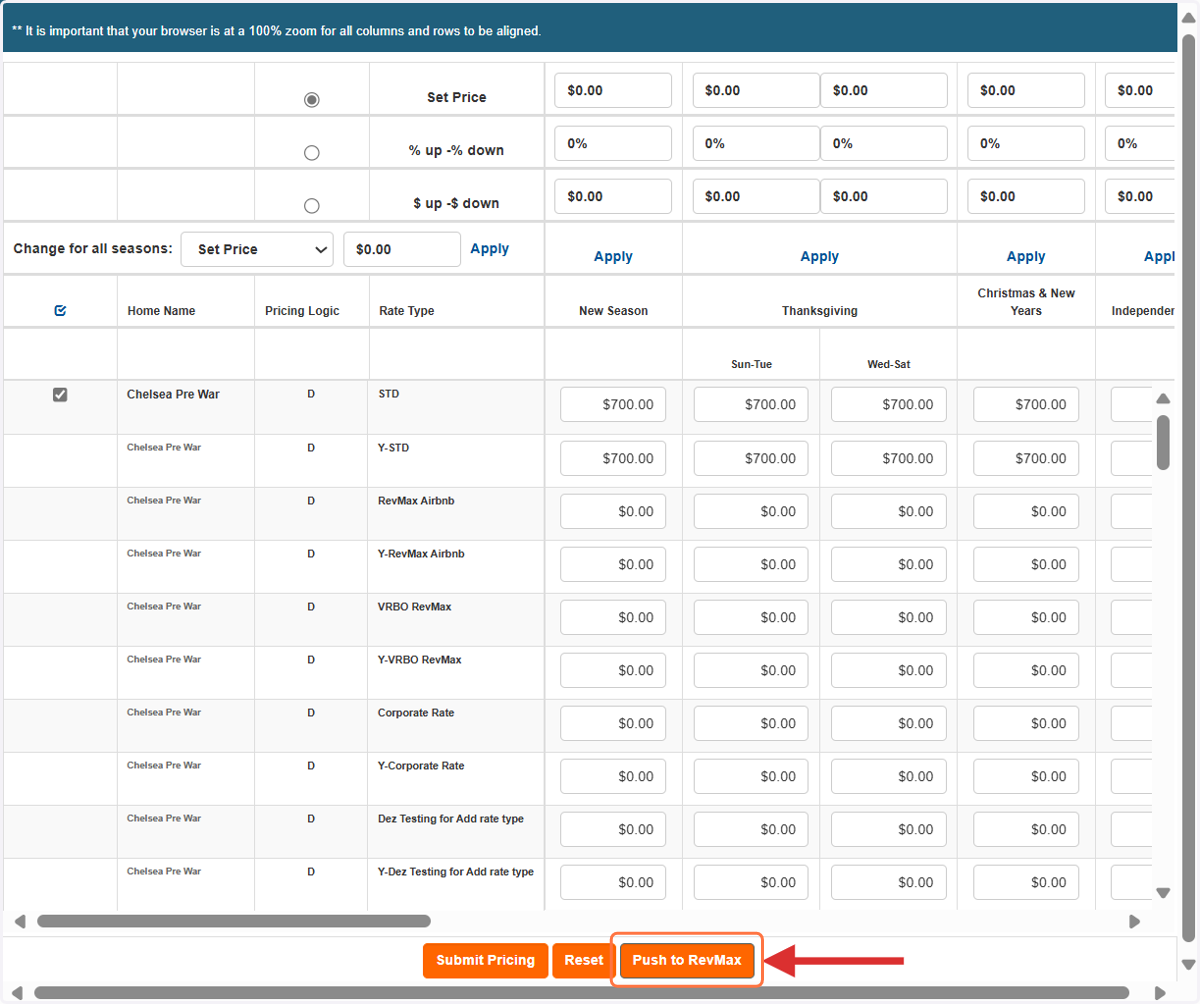Image resolution: width=1200 pixels, height=1004 pixels.
Task: Click Apply next to all-seasons amount field
Action: tap(490, 249)
